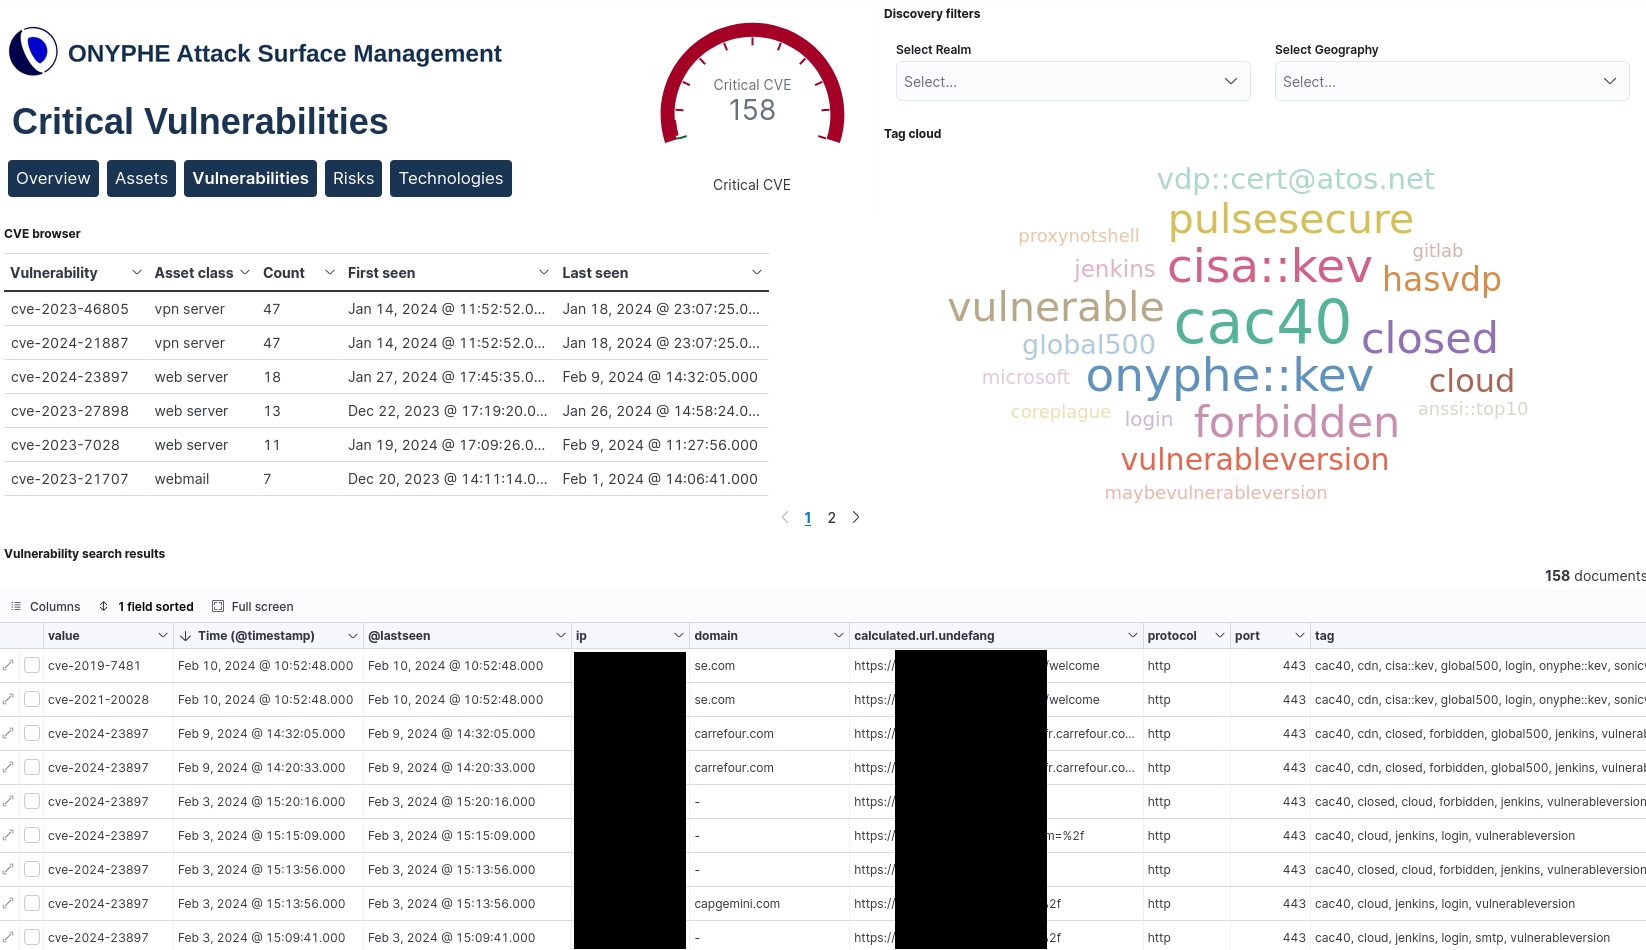The image size is (1646, 950).
Task: Switch to the Overview tab
Action: 53,178
